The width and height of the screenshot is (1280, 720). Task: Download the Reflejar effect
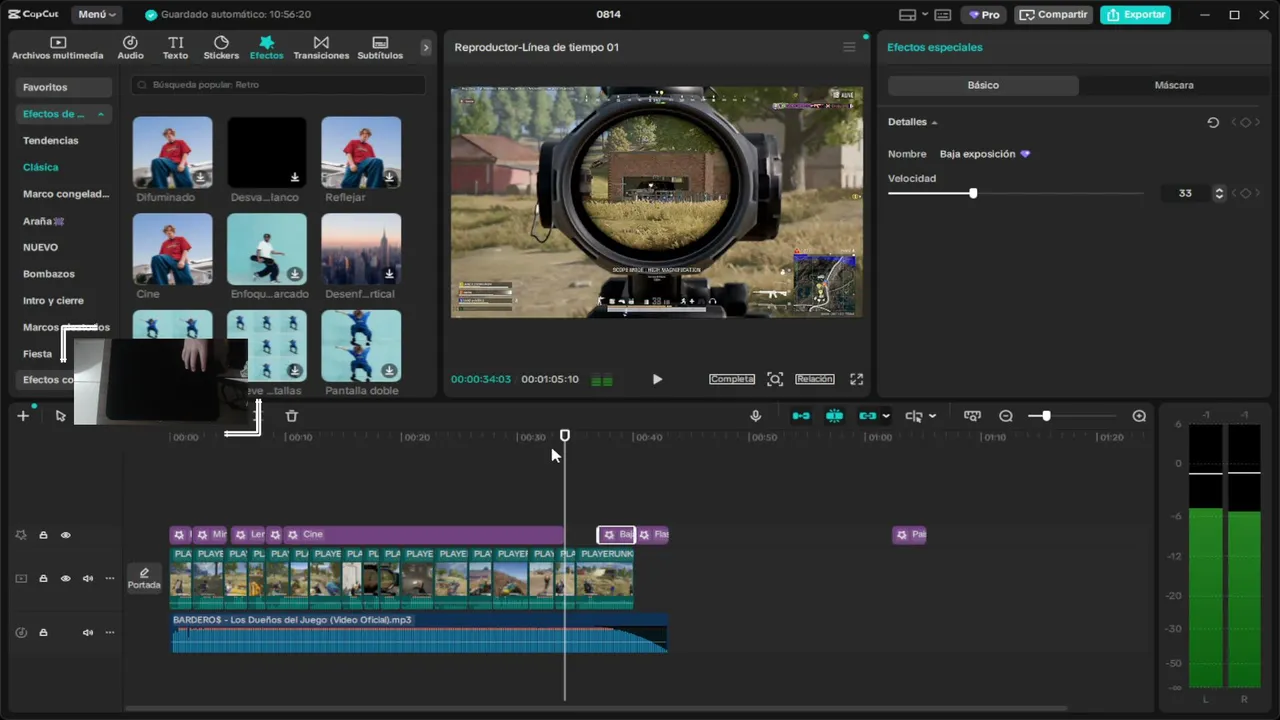click(389, 177)
